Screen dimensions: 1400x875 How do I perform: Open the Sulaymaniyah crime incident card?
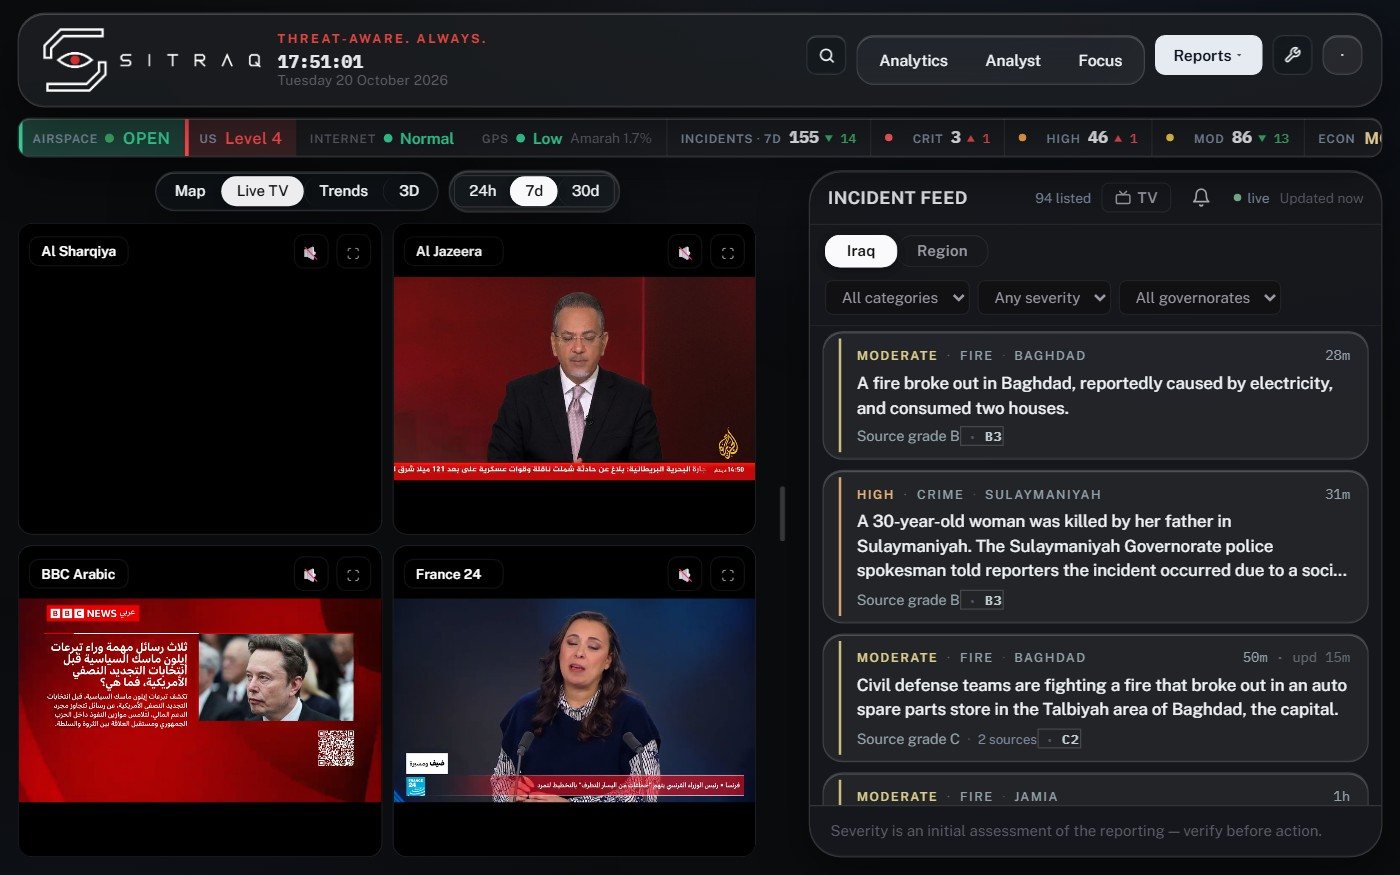(x=1095, y=547)
